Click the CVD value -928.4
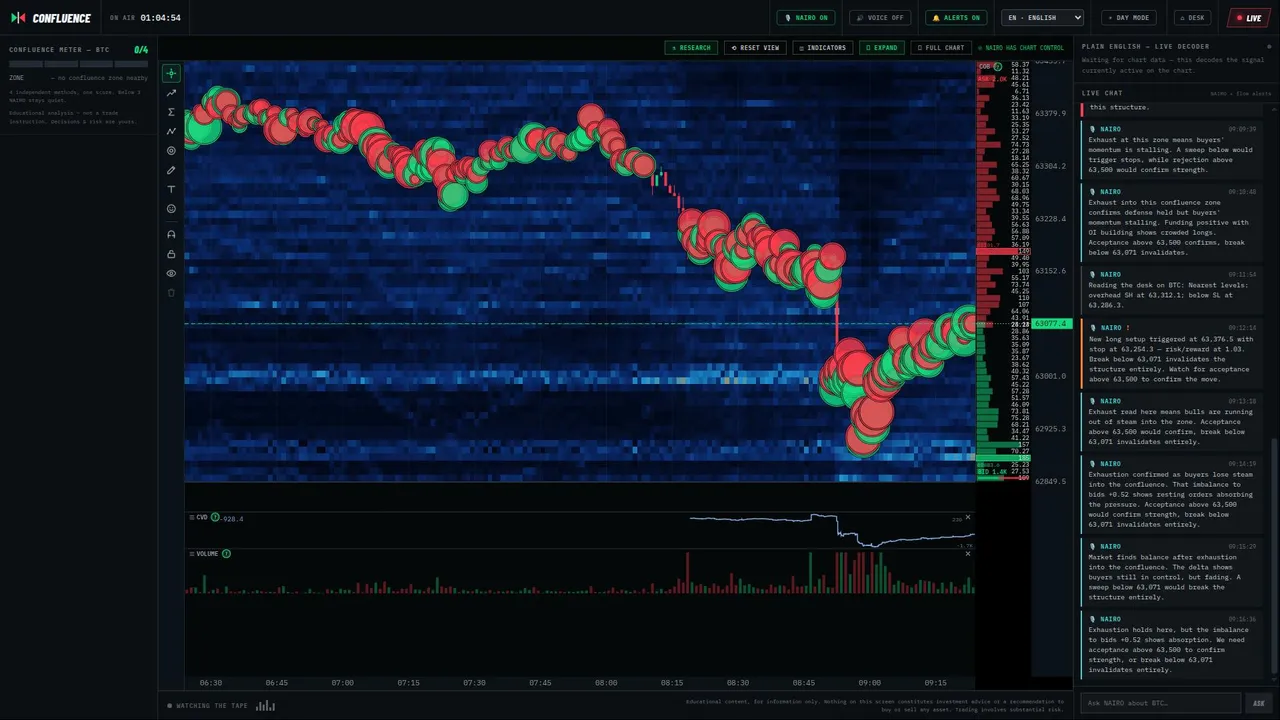Screen dimensions: 1280x720 coord(233,518)
